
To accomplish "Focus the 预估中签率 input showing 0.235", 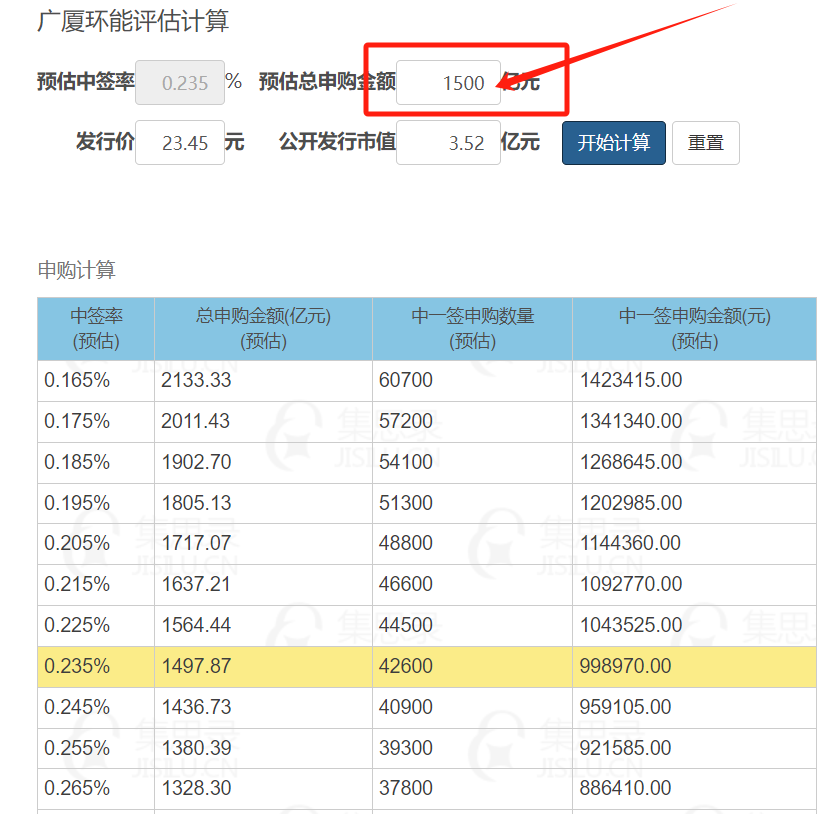I will coord(180,83).
